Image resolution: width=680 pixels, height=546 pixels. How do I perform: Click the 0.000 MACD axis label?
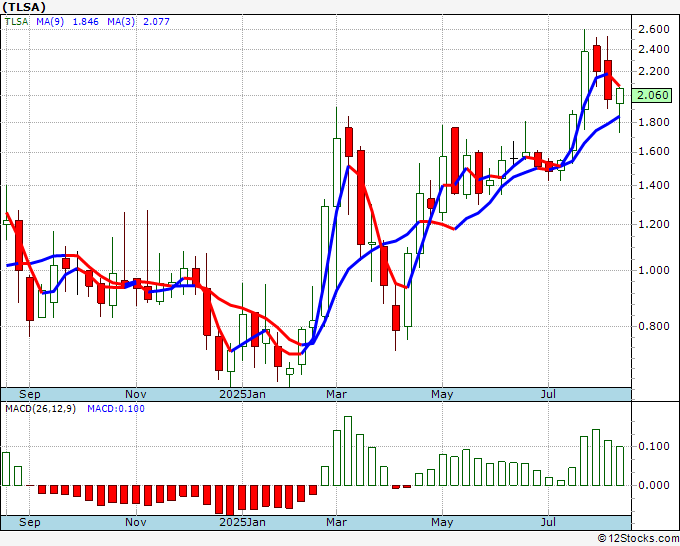[x=654, y=485]
